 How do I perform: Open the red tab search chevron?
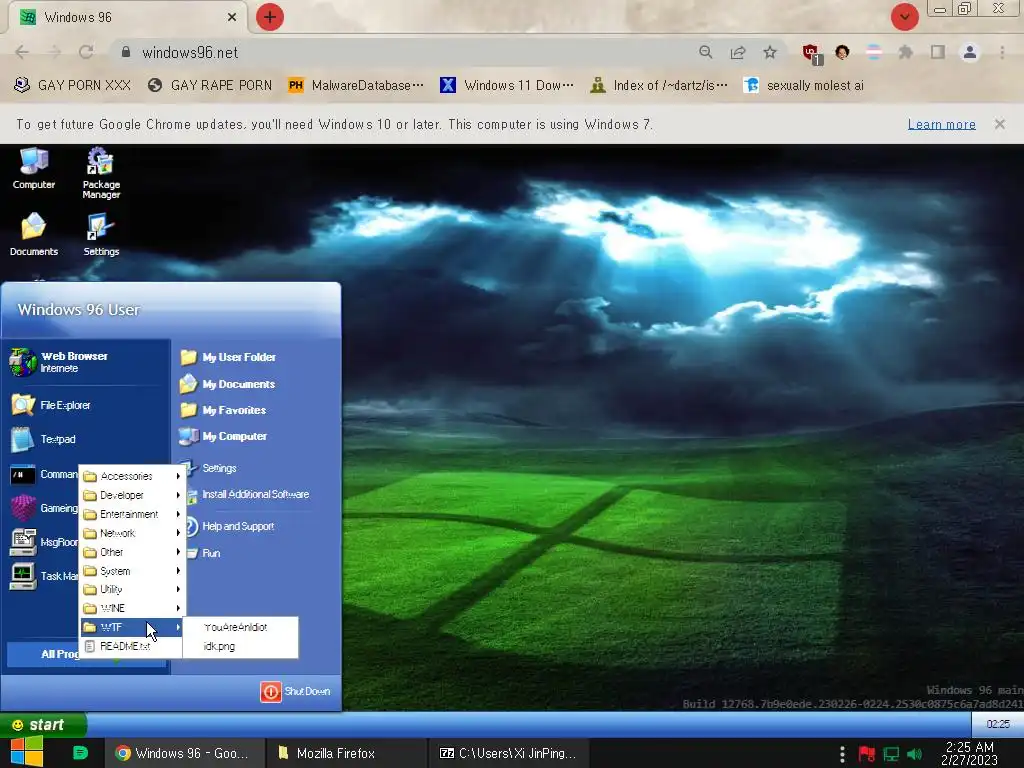coord(904,17)
